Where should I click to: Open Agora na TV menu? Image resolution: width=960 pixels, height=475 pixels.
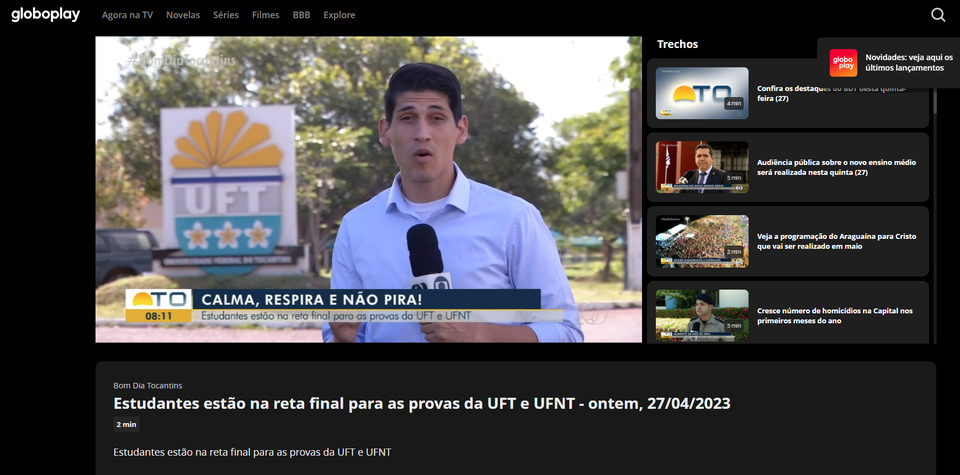[x=127, y=15]
